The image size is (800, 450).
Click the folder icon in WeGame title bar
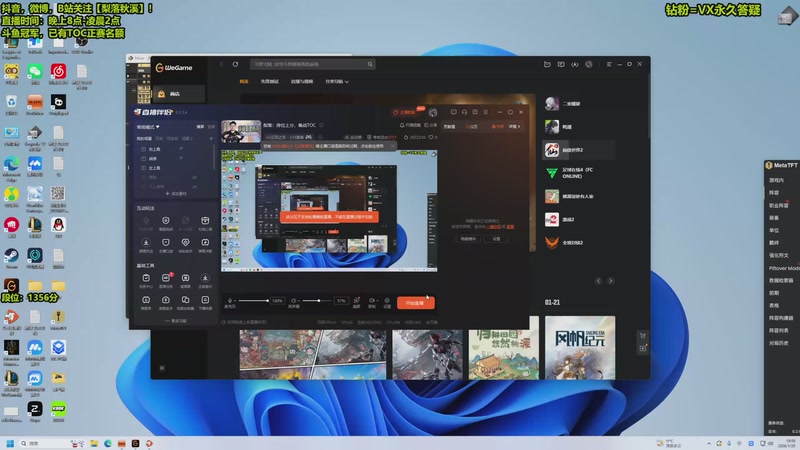[547, 64]
